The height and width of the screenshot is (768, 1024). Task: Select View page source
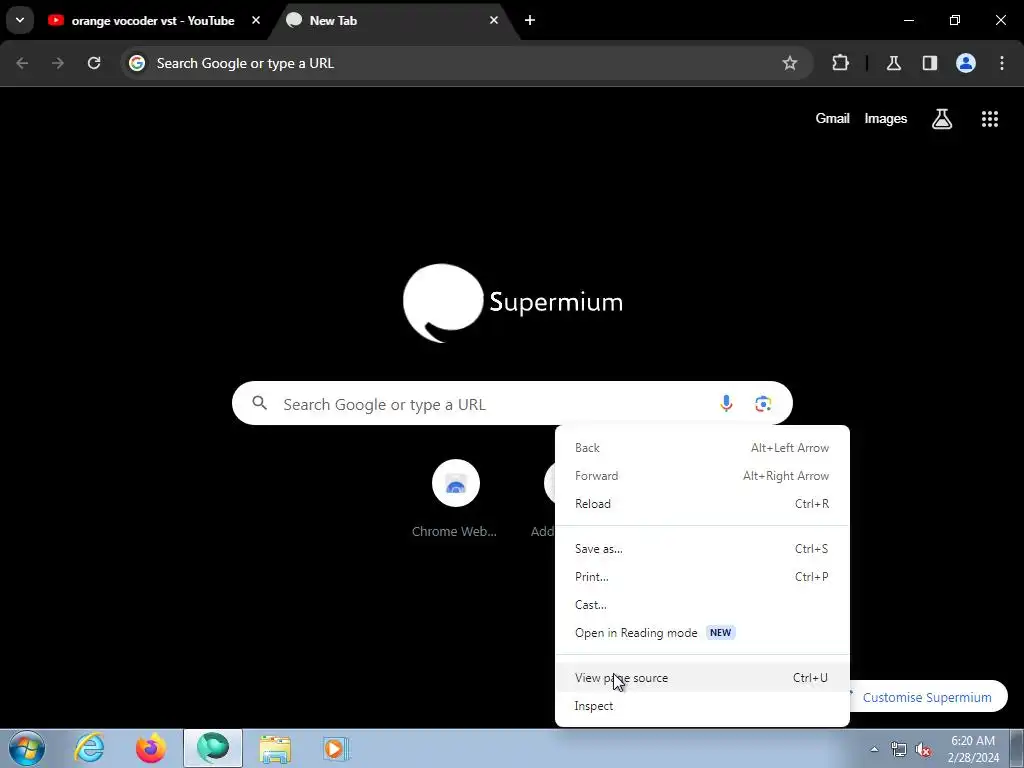[702, 679]
